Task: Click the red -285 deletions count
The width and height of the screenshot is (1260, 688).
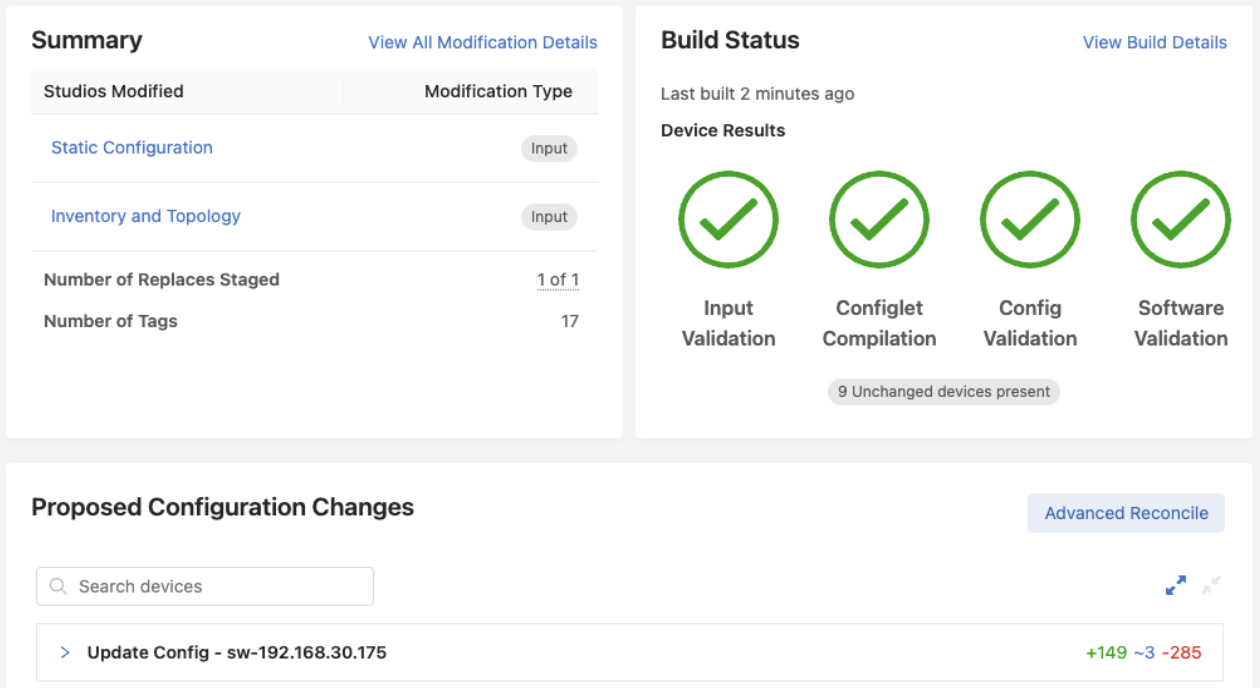Action: pyautogui.click(x=1181, y=653)
